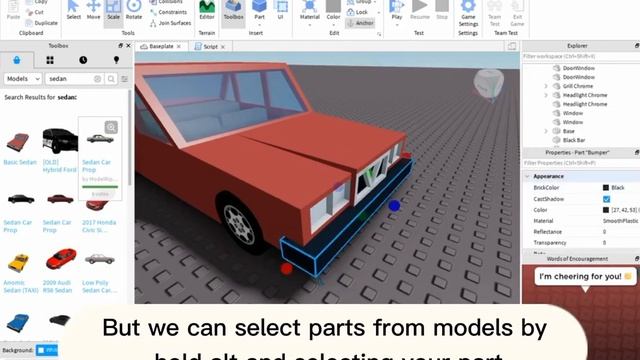Select 2009 Audi RS6 Sedan model
This screenshot has height=360, width=640.
[x=61, y=259]
